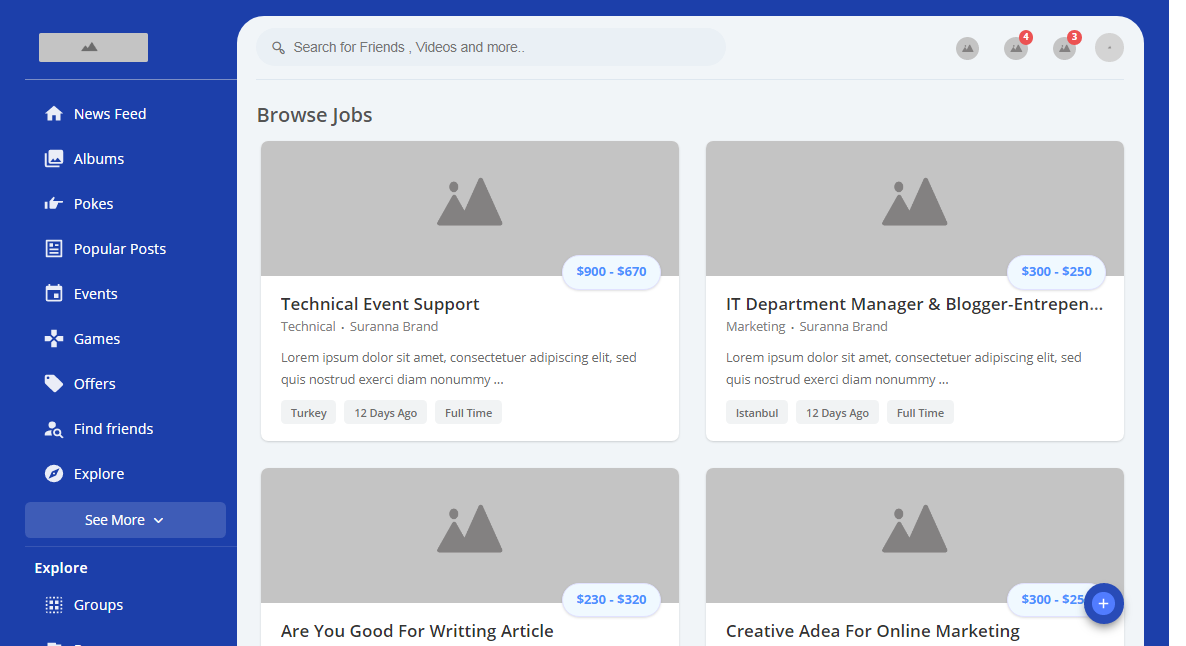Expand the See More sidebar section
The image size is (1186, 646).
pos(125,520)
